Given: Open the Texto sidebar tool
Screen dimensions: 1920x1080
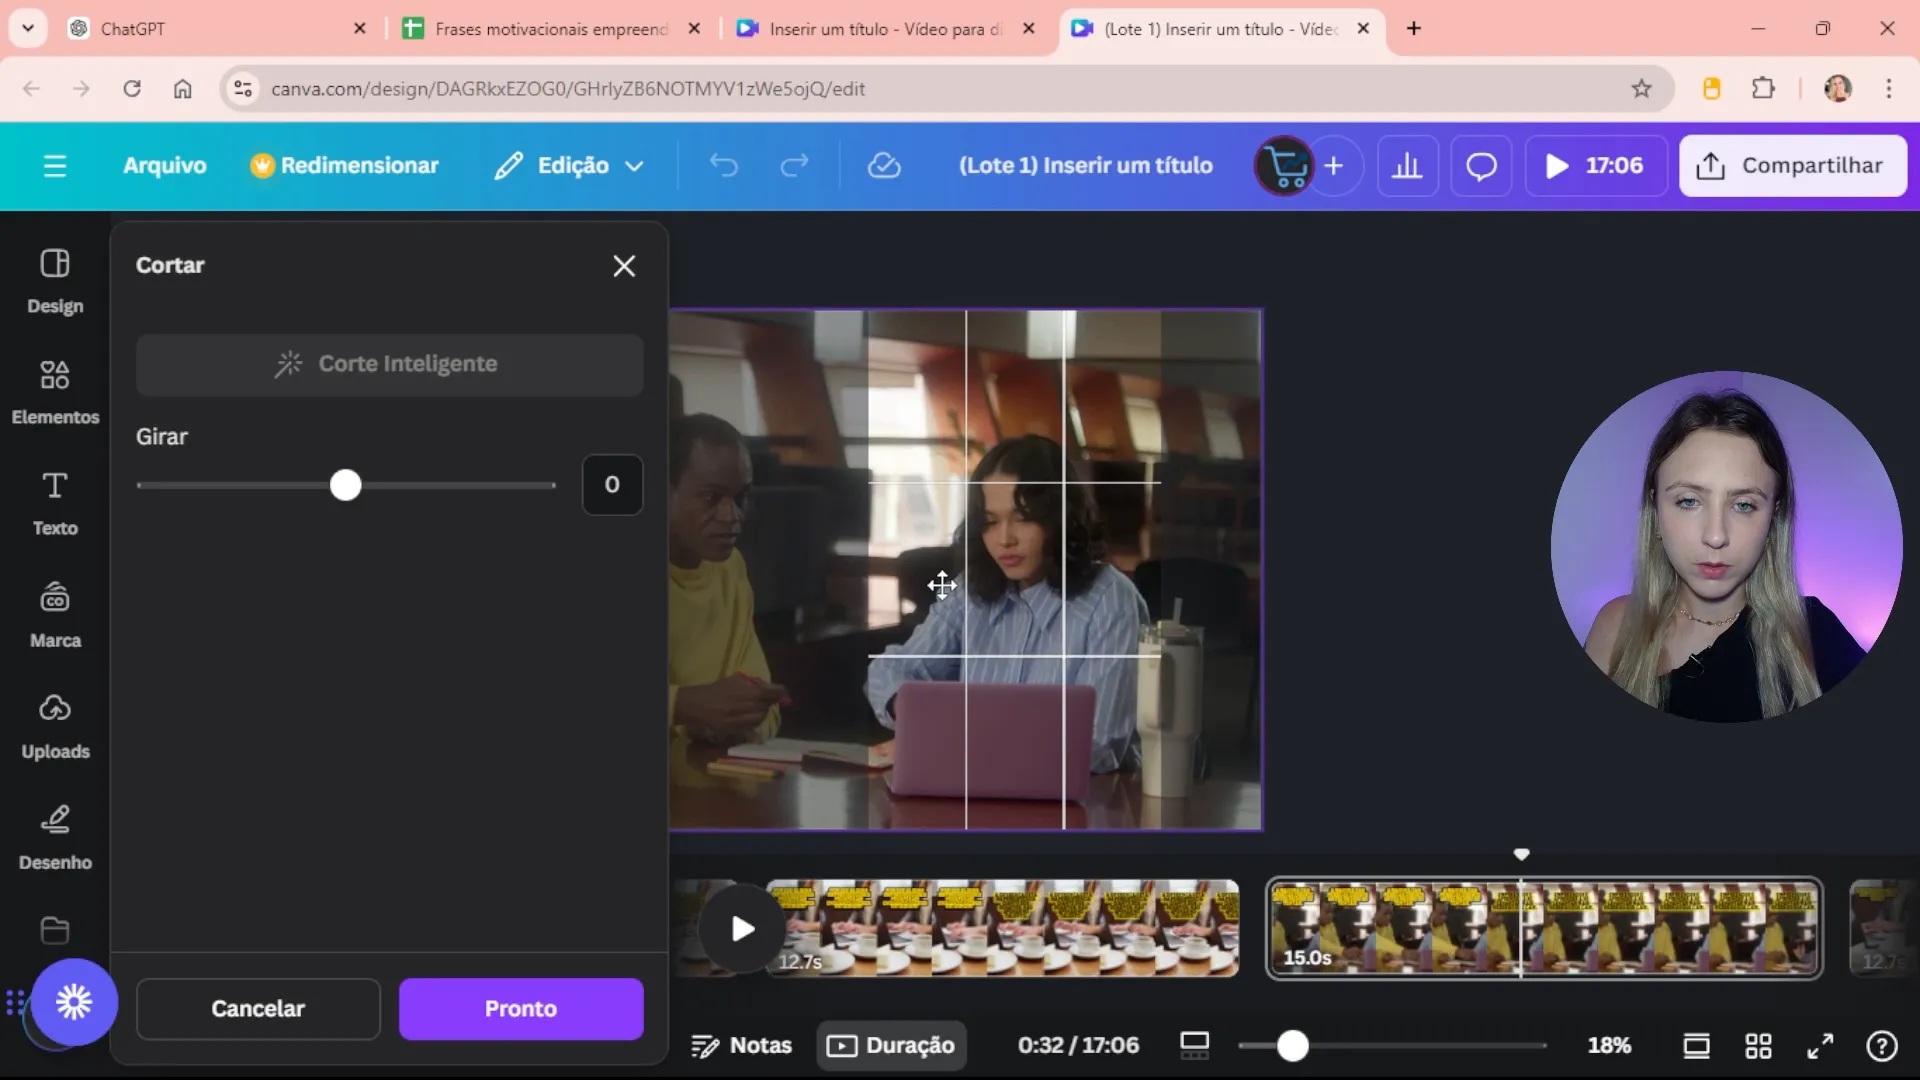Looking at the screenshot, I should coord(55,502).
